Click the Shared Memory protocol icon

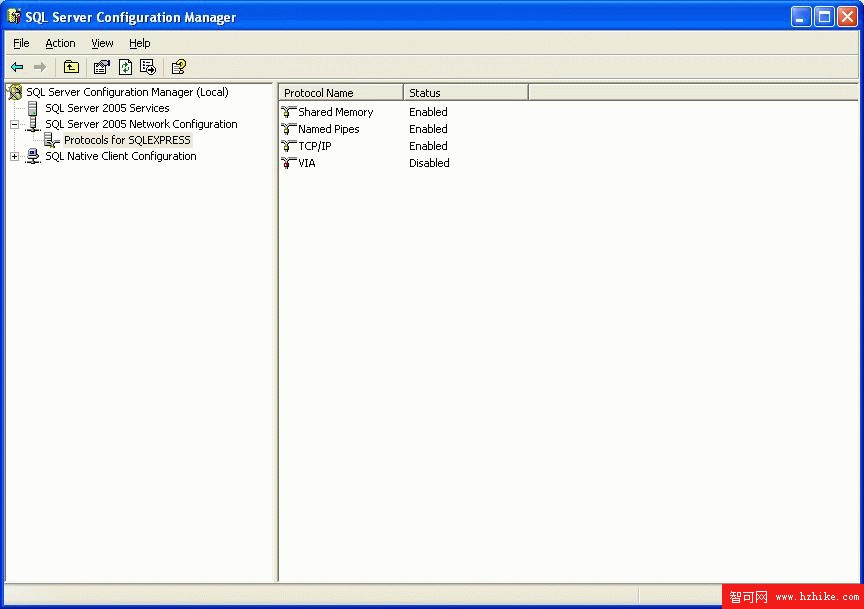click(289, 112)
